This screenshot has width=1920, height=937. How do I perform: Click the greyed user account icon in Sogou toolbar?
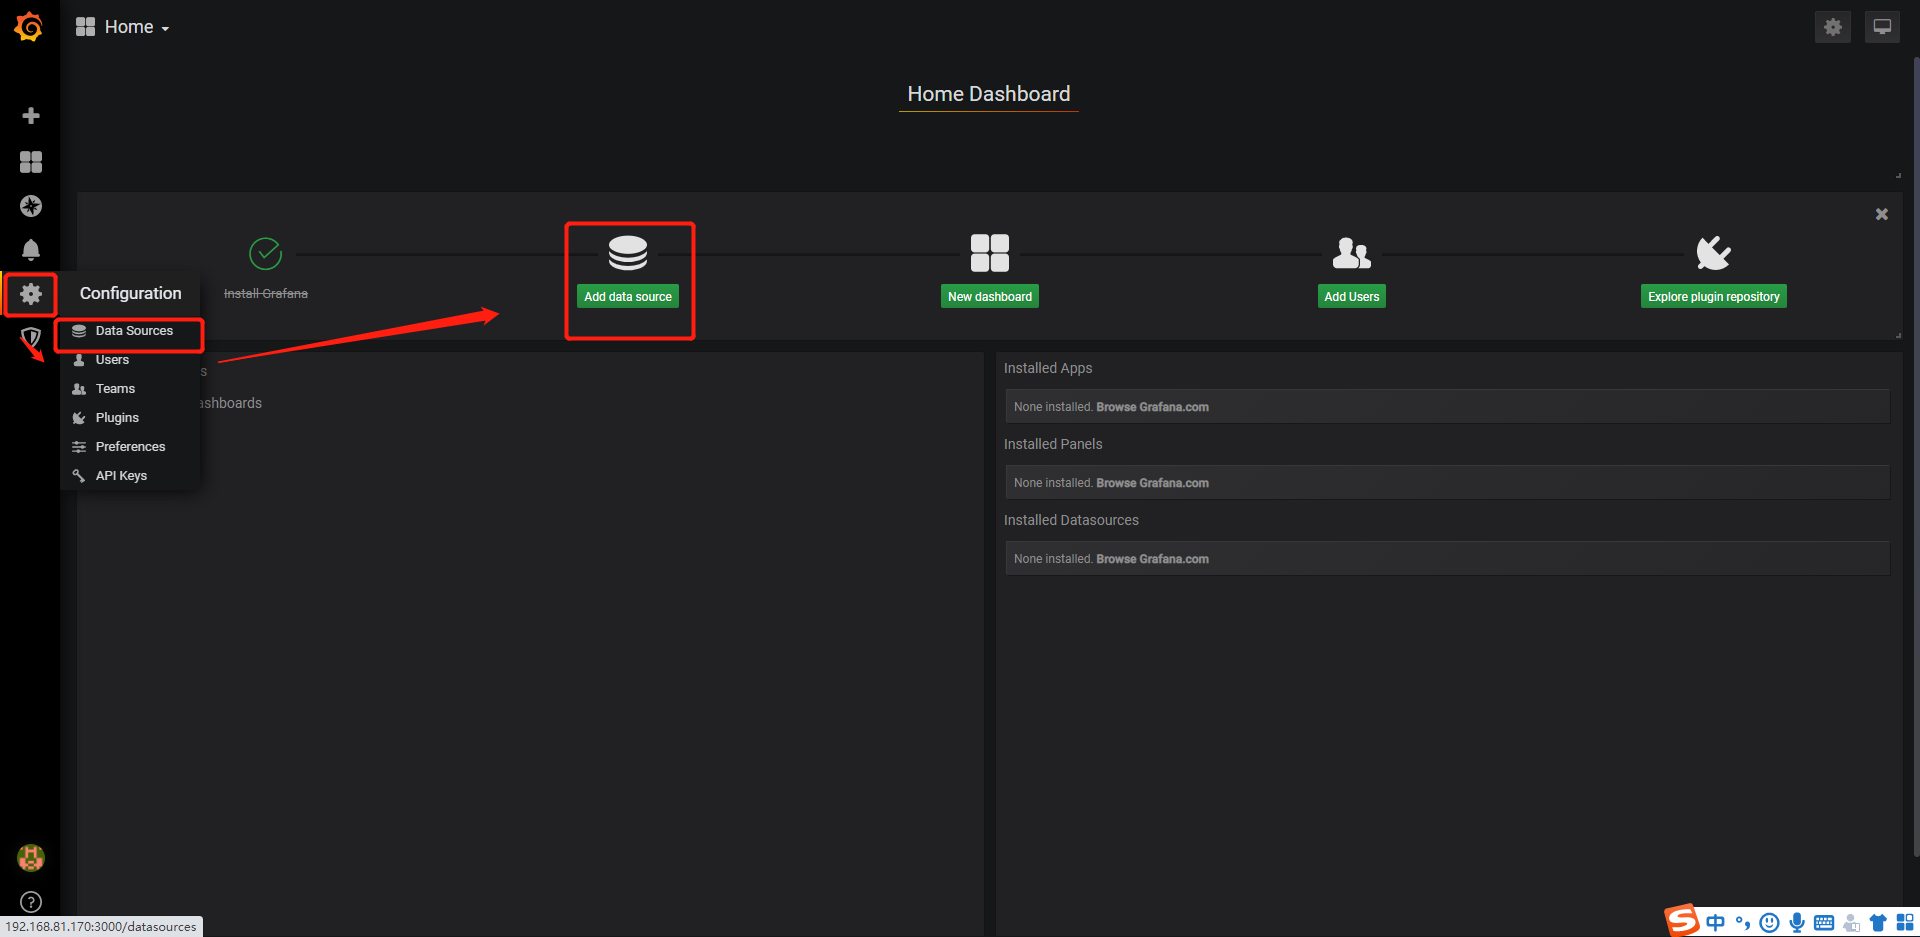[1851, 922]
